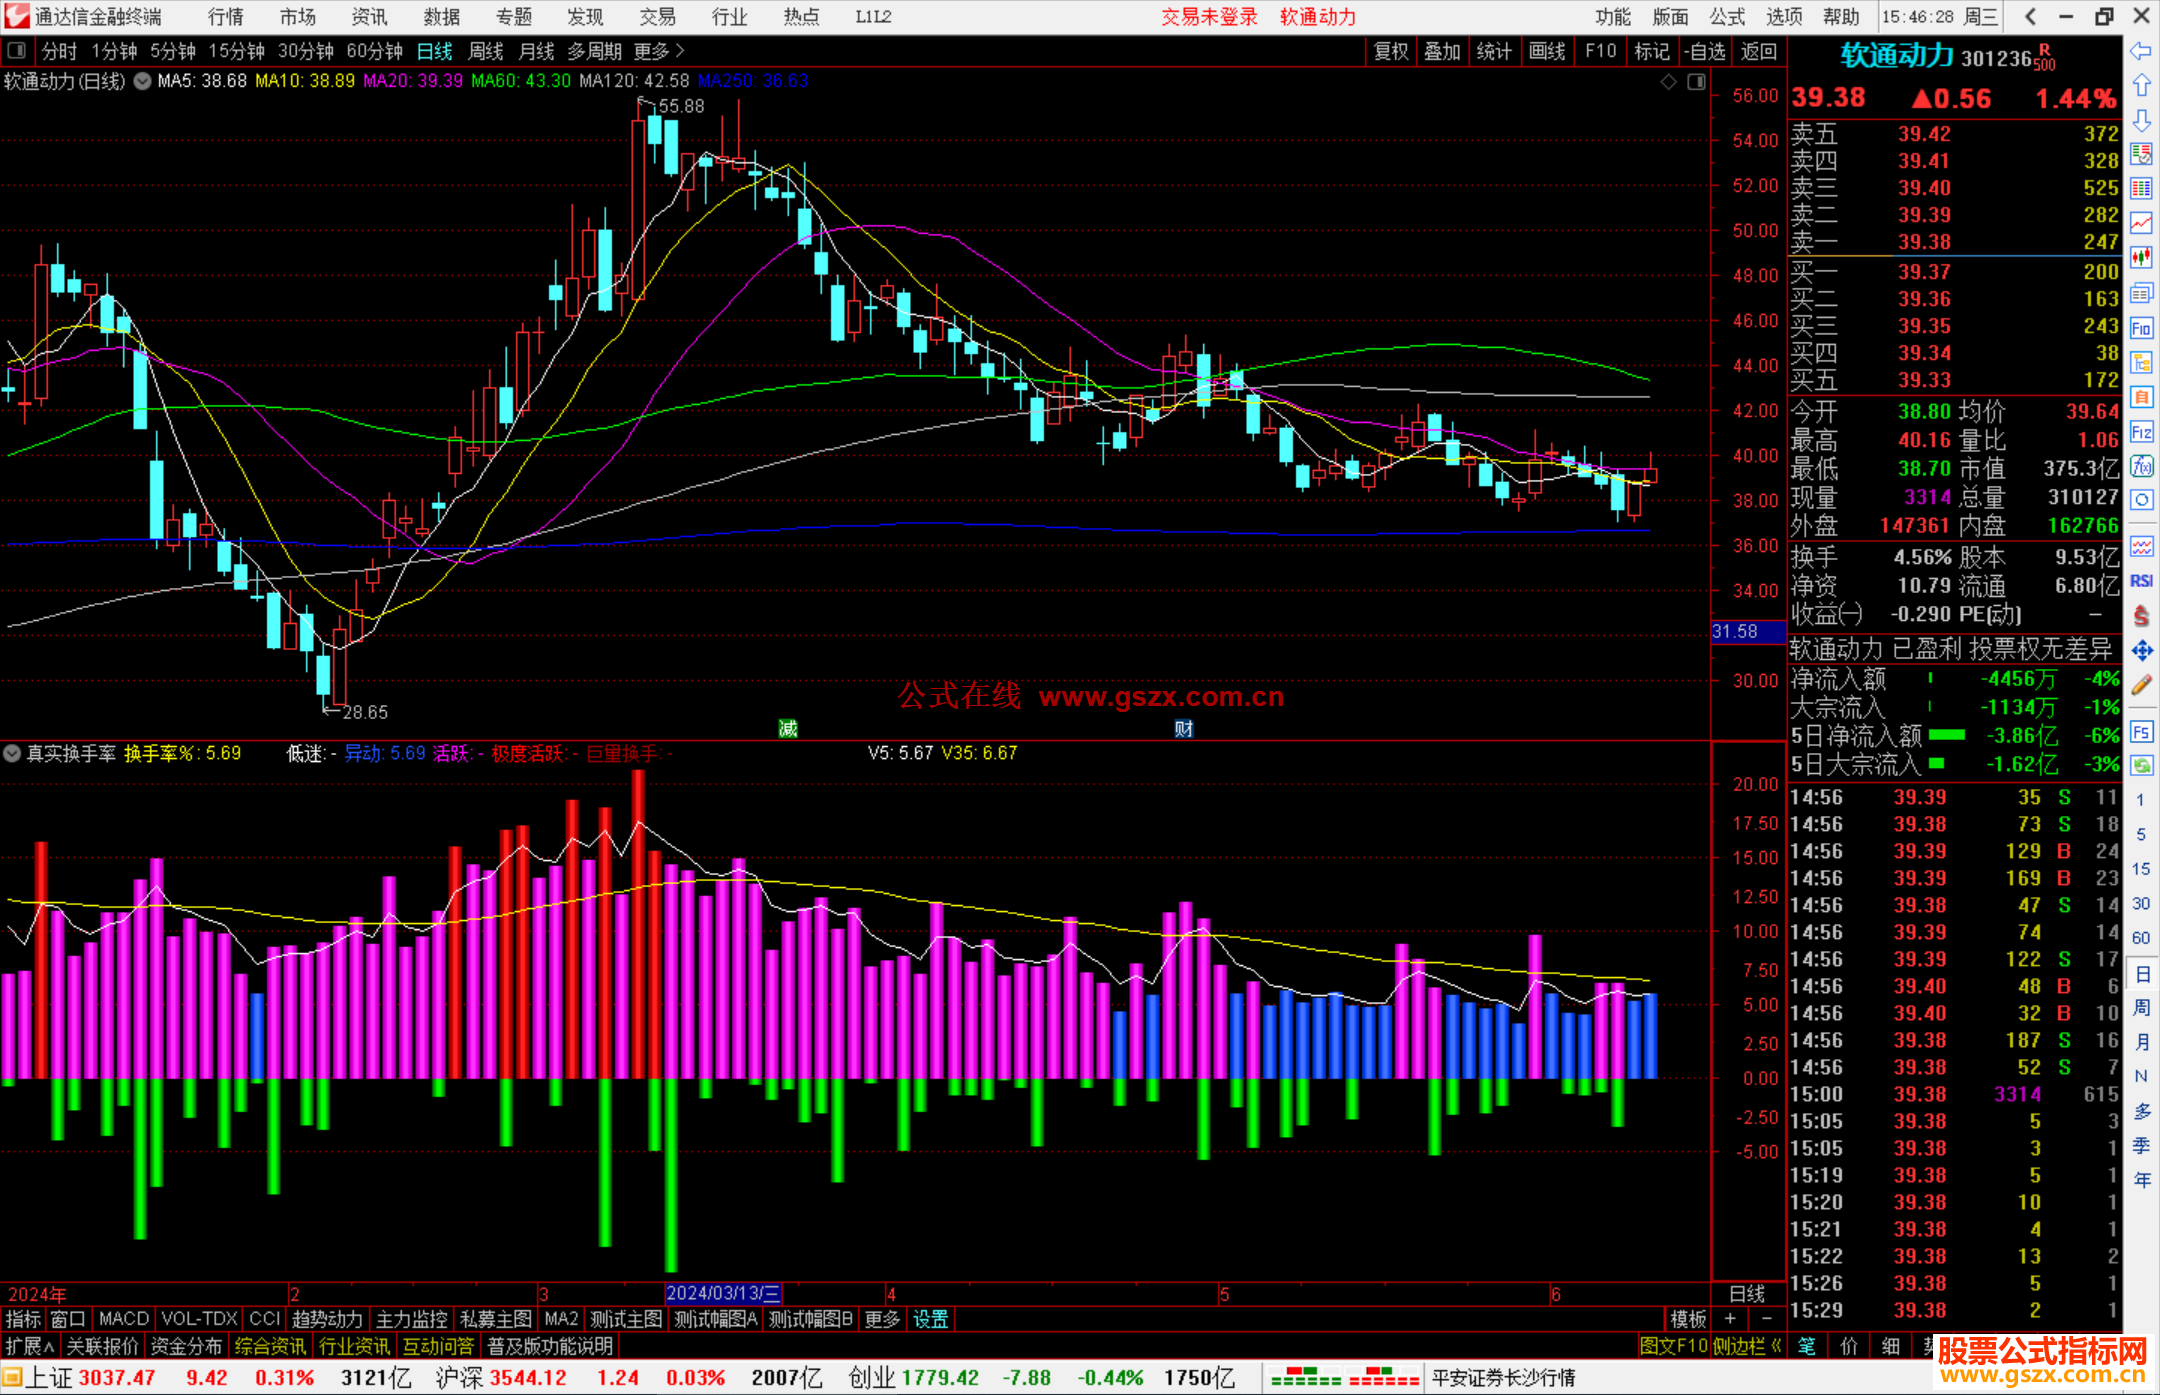Open the F10 info sidebar icon

[2141, 329]
